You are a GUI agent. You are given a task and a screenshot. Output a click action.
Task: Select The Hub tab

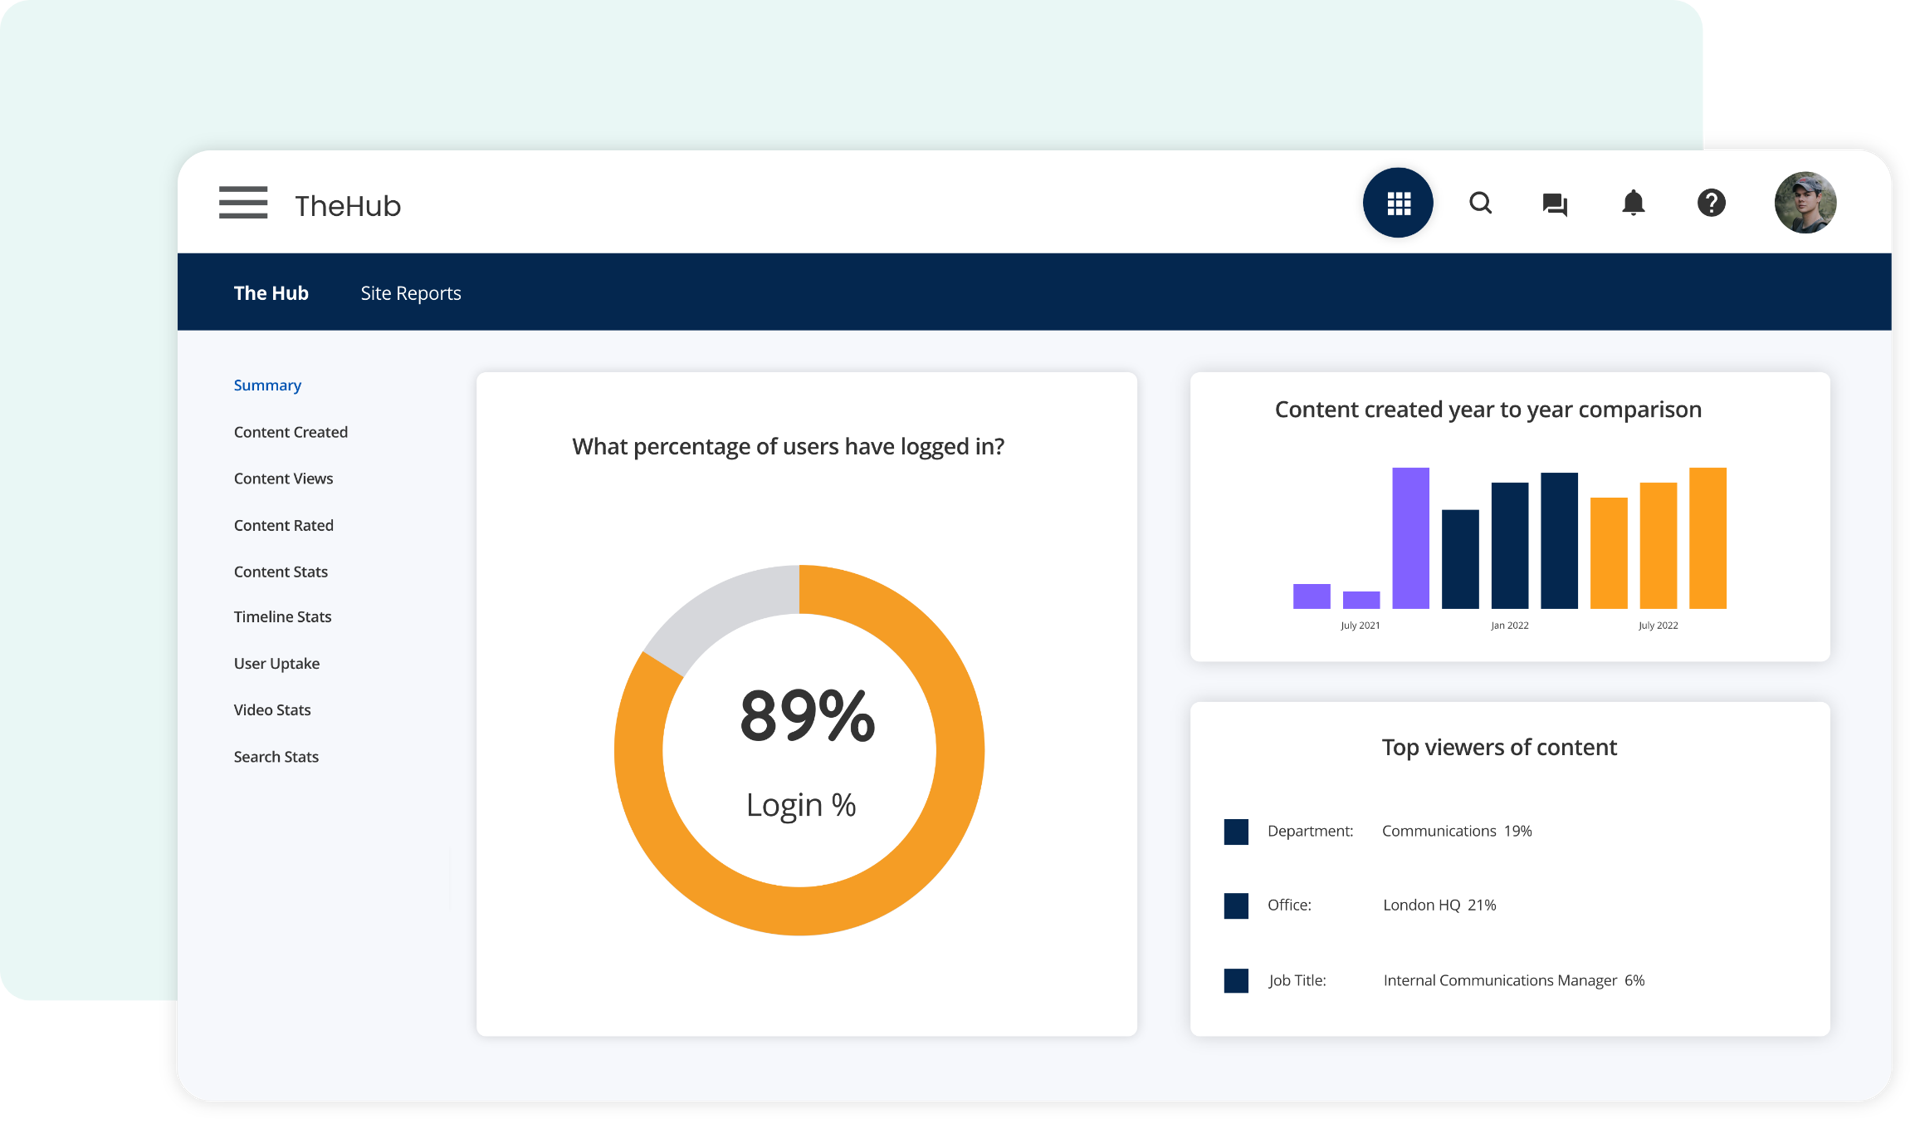click(x=271, y=292)
